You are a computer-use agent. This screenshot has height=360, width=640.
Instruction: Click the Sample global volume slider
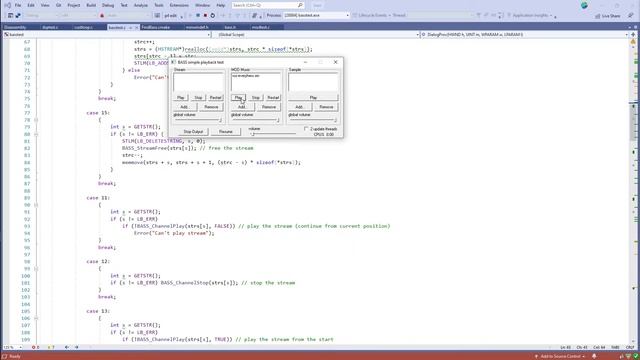313,120
